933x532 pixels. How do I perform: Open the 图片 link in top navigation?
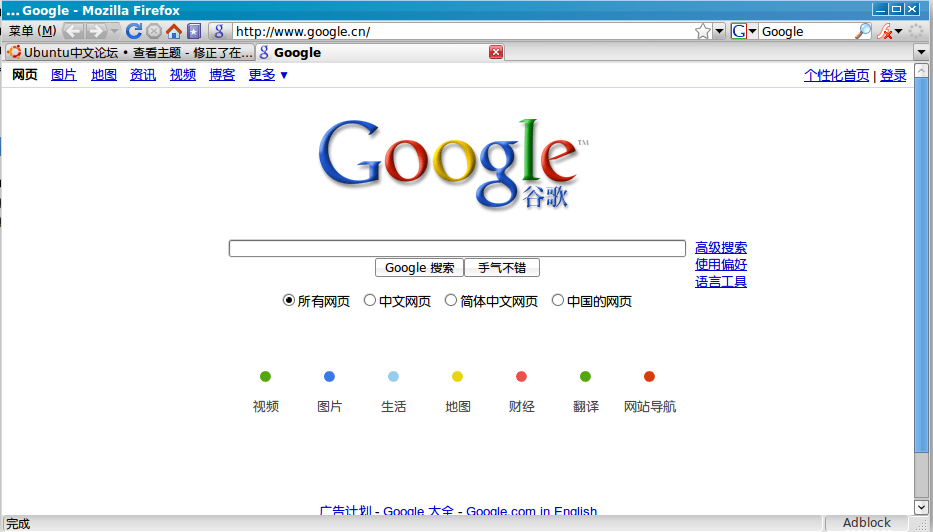(x=64, y=74)
